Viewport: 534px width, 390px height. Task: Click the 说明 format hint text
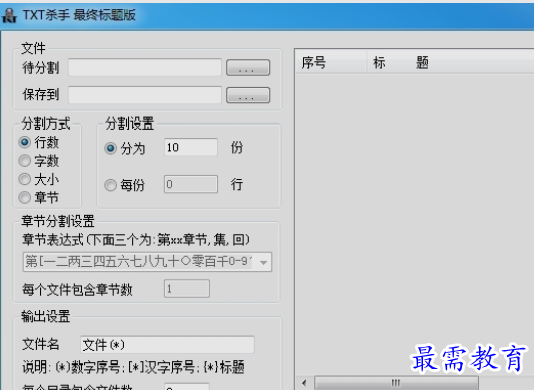click(x=133, y=367)
